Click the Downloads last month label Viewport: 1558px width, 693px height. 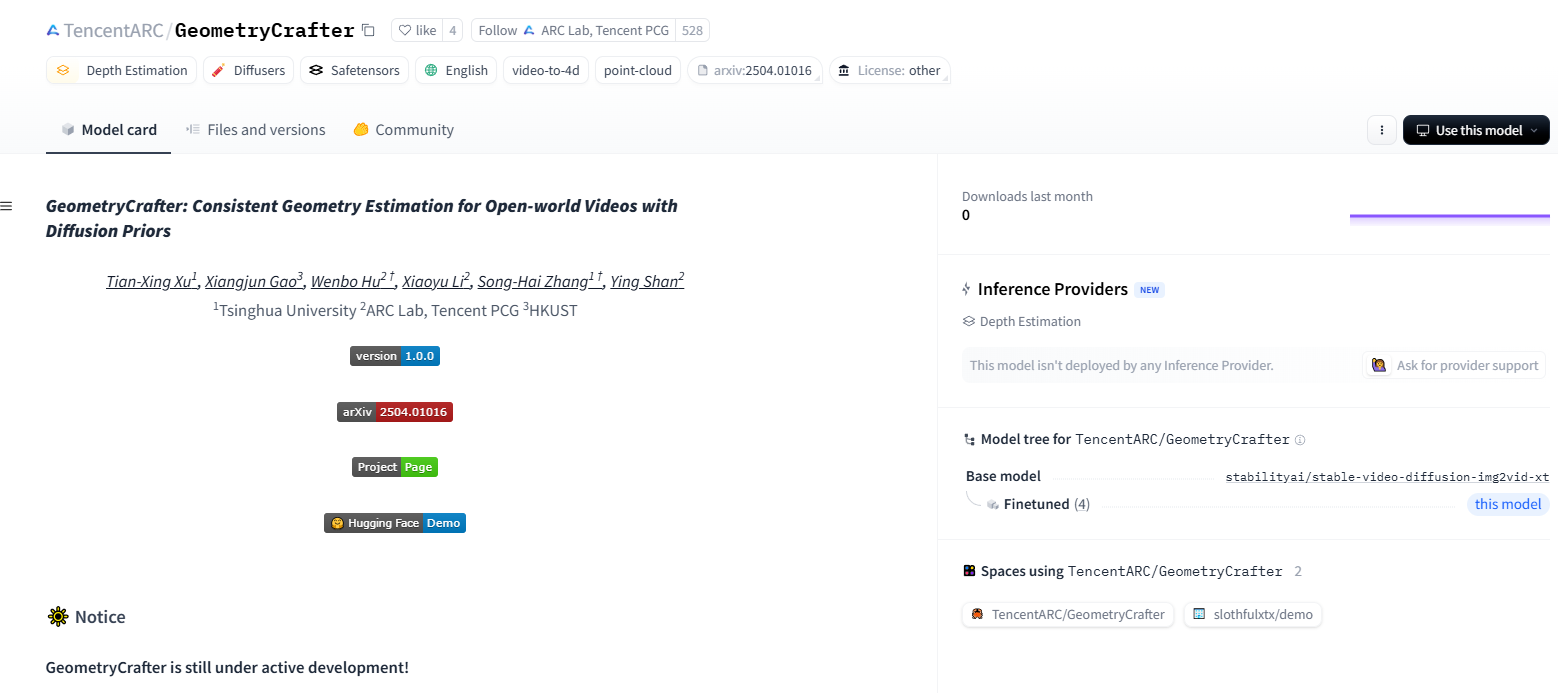1027,196
